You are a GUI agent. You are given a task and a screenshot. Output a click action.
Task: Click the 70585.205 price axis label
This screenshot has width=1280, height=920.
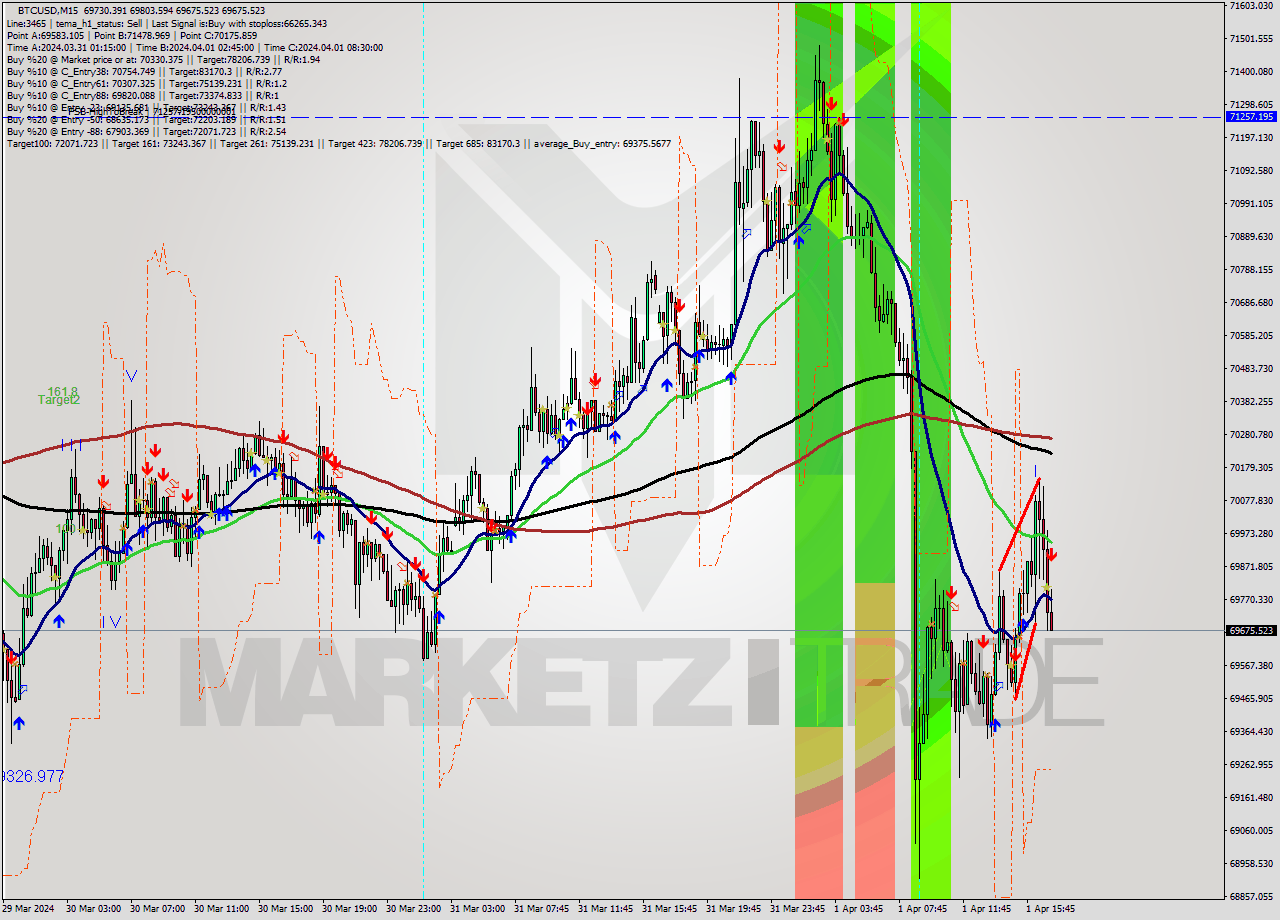1251,335
